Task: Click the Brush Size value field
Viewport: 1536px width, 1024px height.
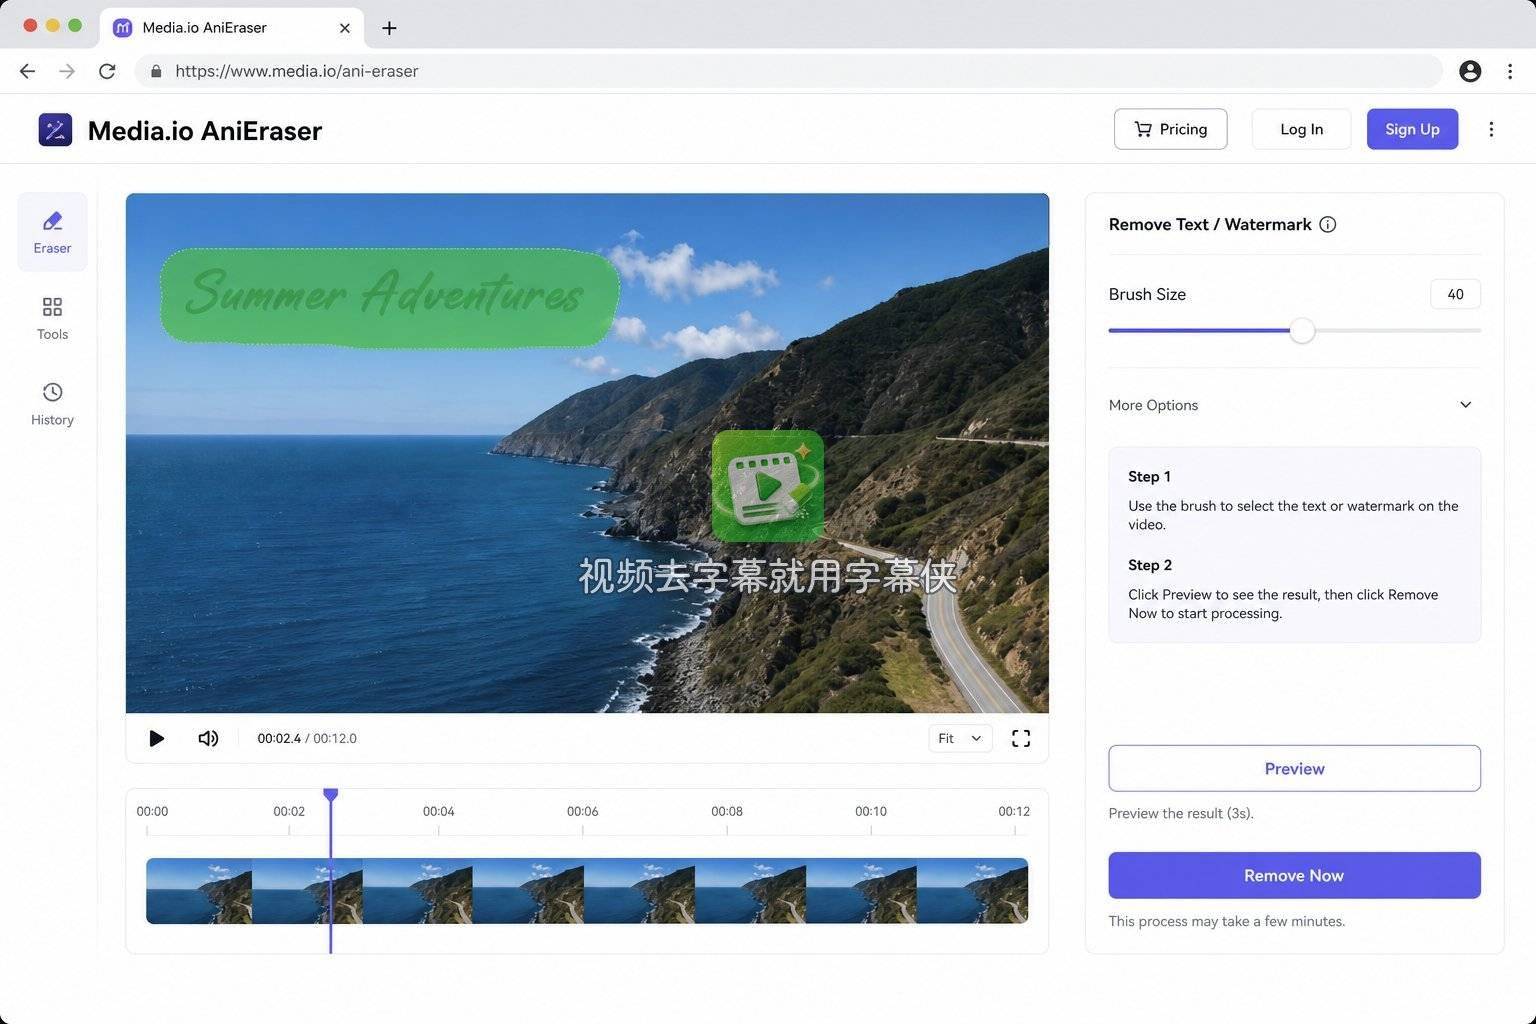Action: pyautogui.click(x=1455, y=294)
